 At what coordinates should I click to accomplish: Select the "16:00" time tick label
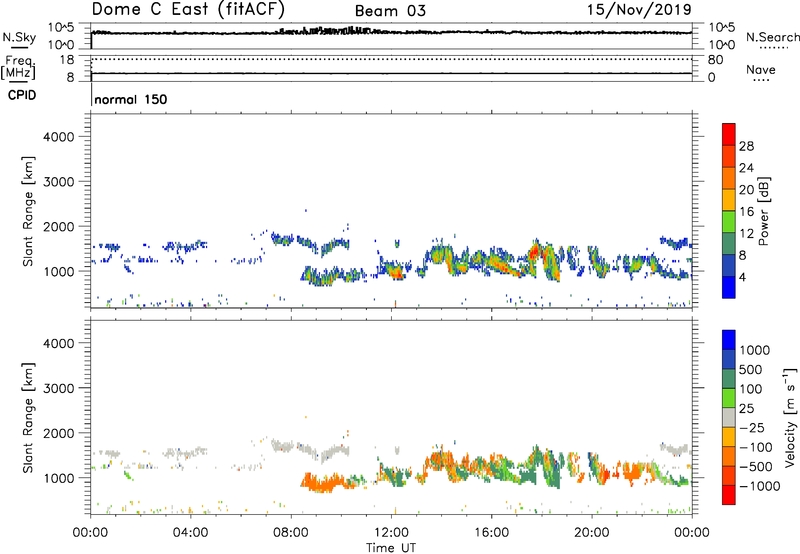pos(491,533)
